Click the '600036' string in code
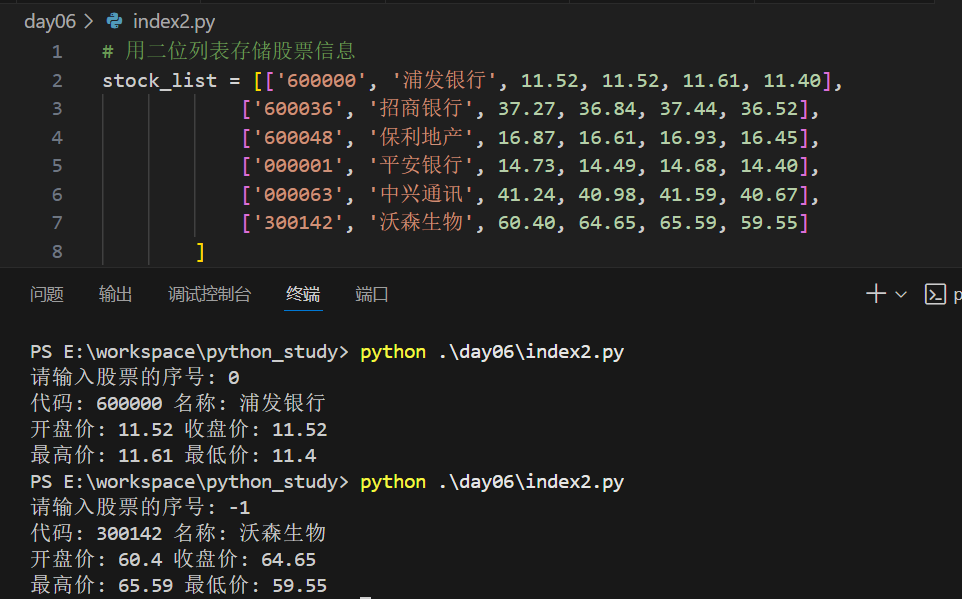 click(298, 109)
